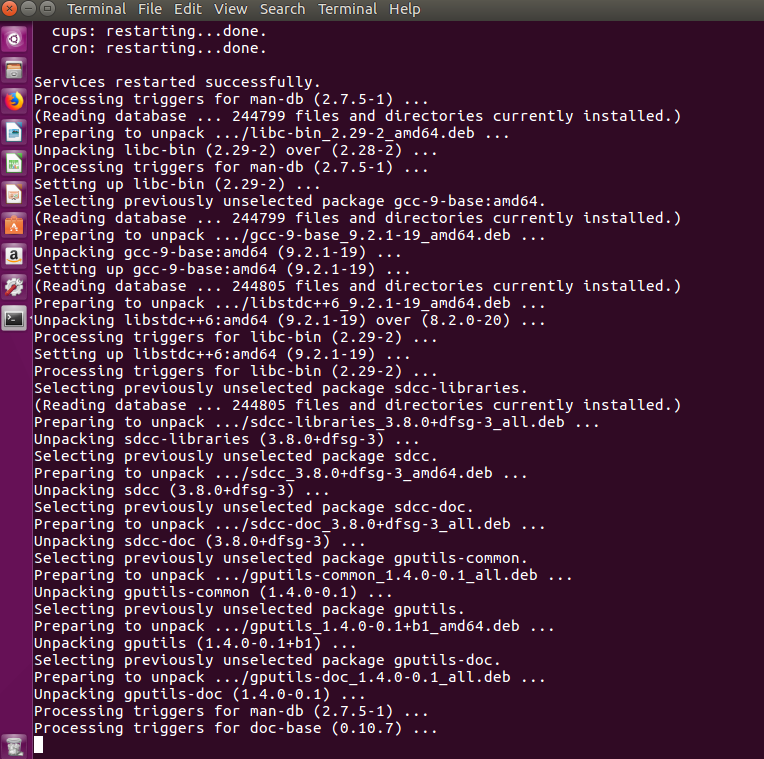The height and width of the screenshot is (759, 764).
Task: Minimize the Terminal window
Action: [28, 9]
